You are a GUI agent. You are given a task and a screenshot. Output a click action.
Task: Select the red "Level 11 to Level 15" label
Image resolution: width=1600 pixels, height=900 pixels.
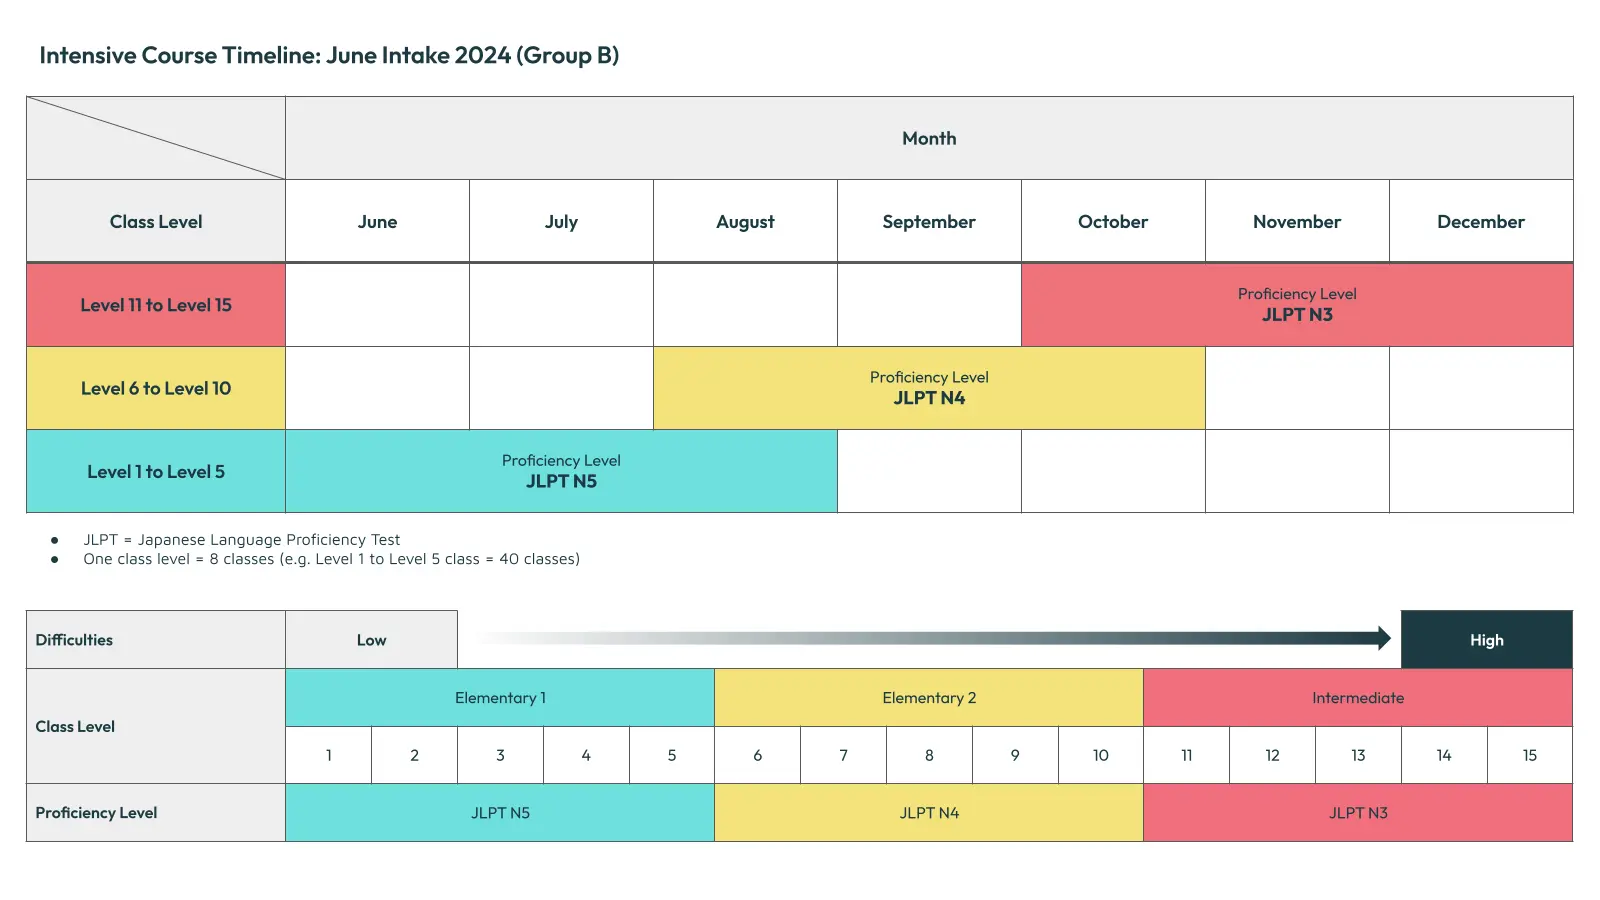[156, 305]
